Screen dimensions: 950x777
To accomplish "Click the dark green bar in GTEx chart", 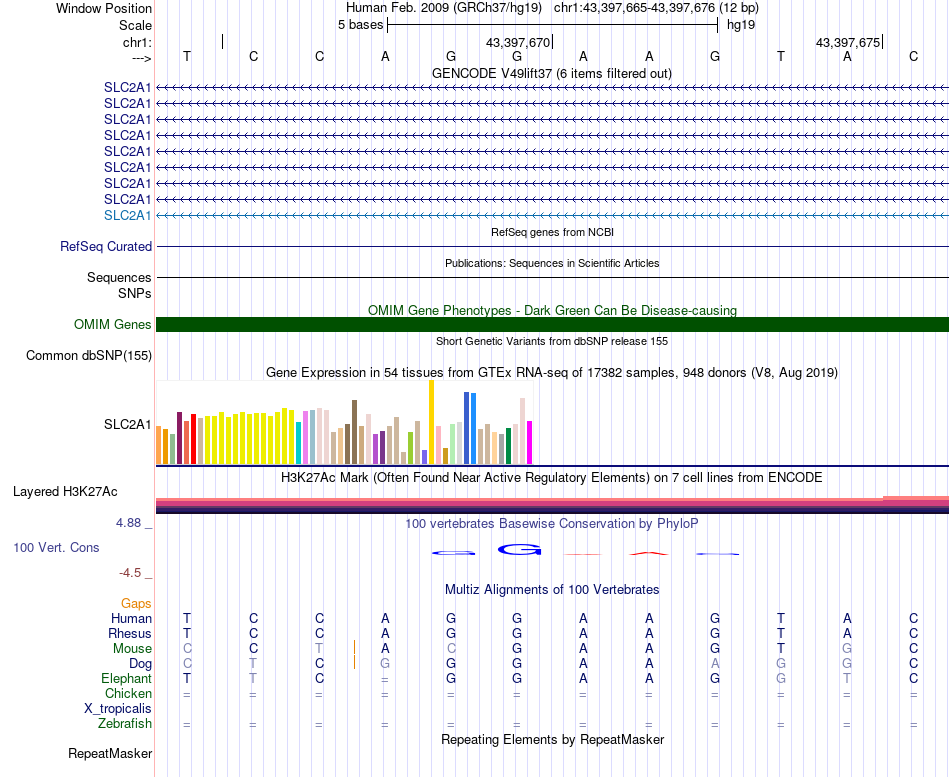I will tap(508, 446).
